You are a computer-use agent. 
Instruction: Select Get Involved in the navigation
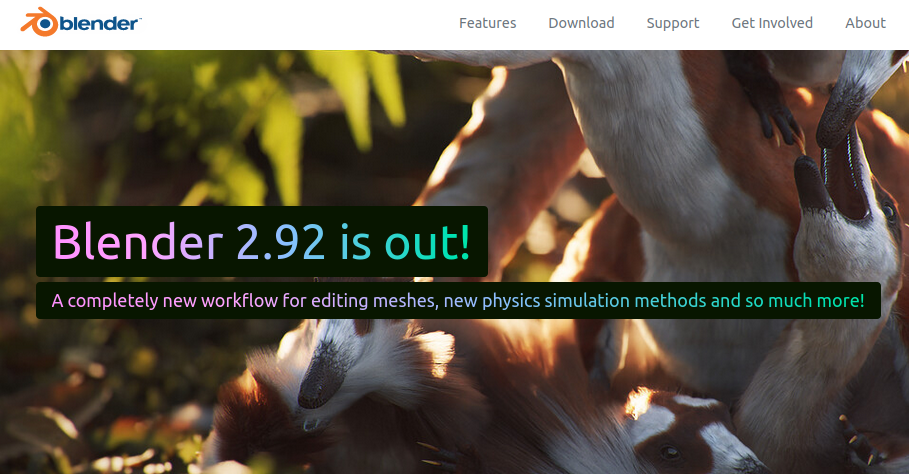(x=772, y=23)
